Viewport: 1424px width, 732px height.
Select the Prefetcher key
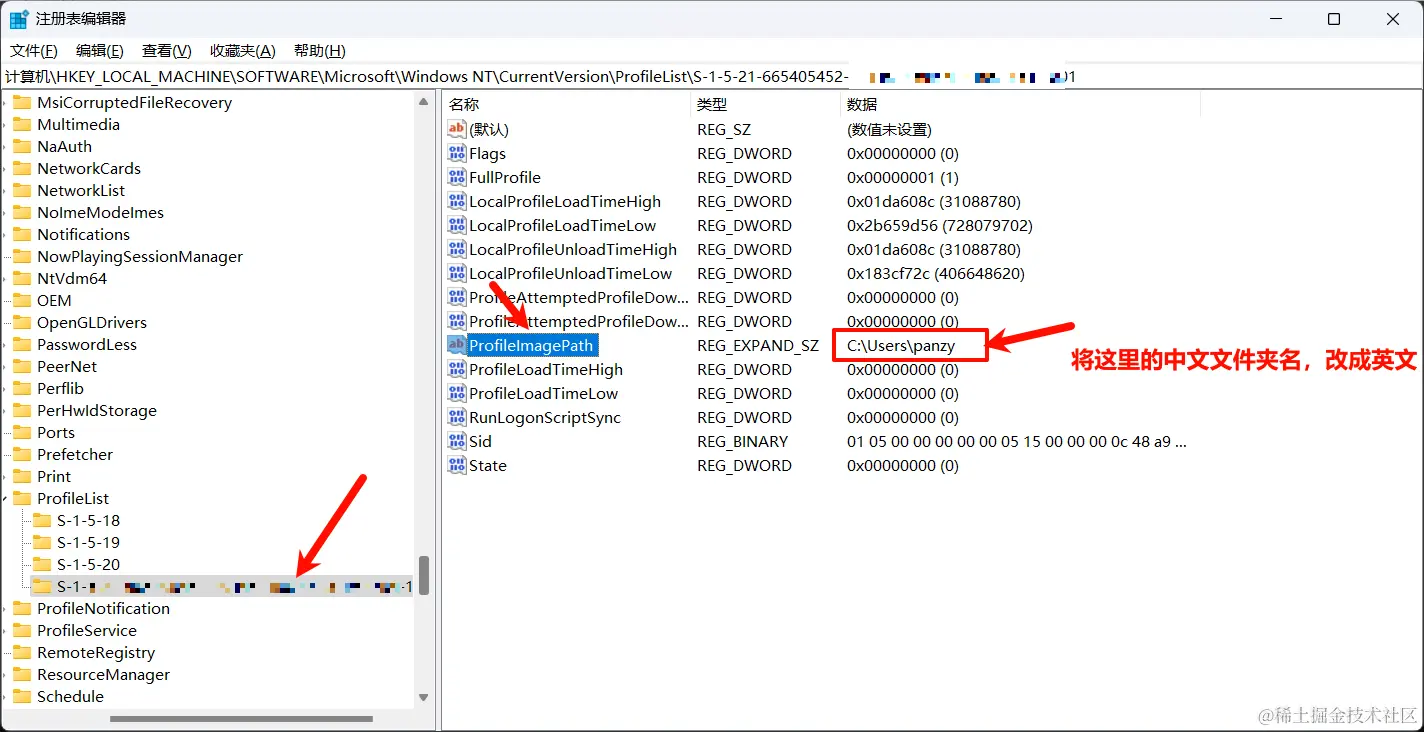pyautogui.click(x=75, y=454)
